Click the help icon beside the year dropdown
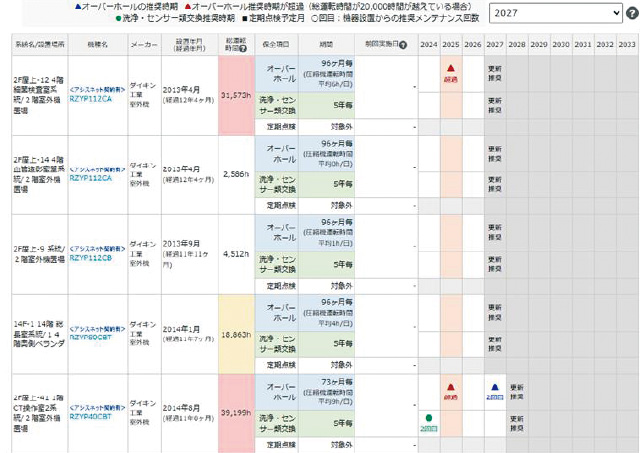This screenshot has width=640, height=453. (x=631, y=13)
